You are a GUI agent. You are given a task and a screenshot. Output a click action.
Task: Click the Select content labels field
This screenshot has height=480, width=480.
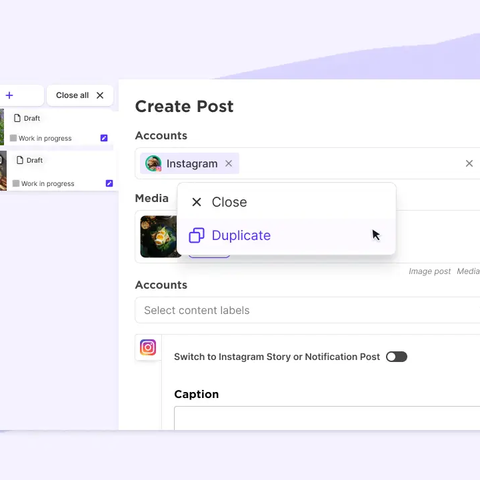307,310
